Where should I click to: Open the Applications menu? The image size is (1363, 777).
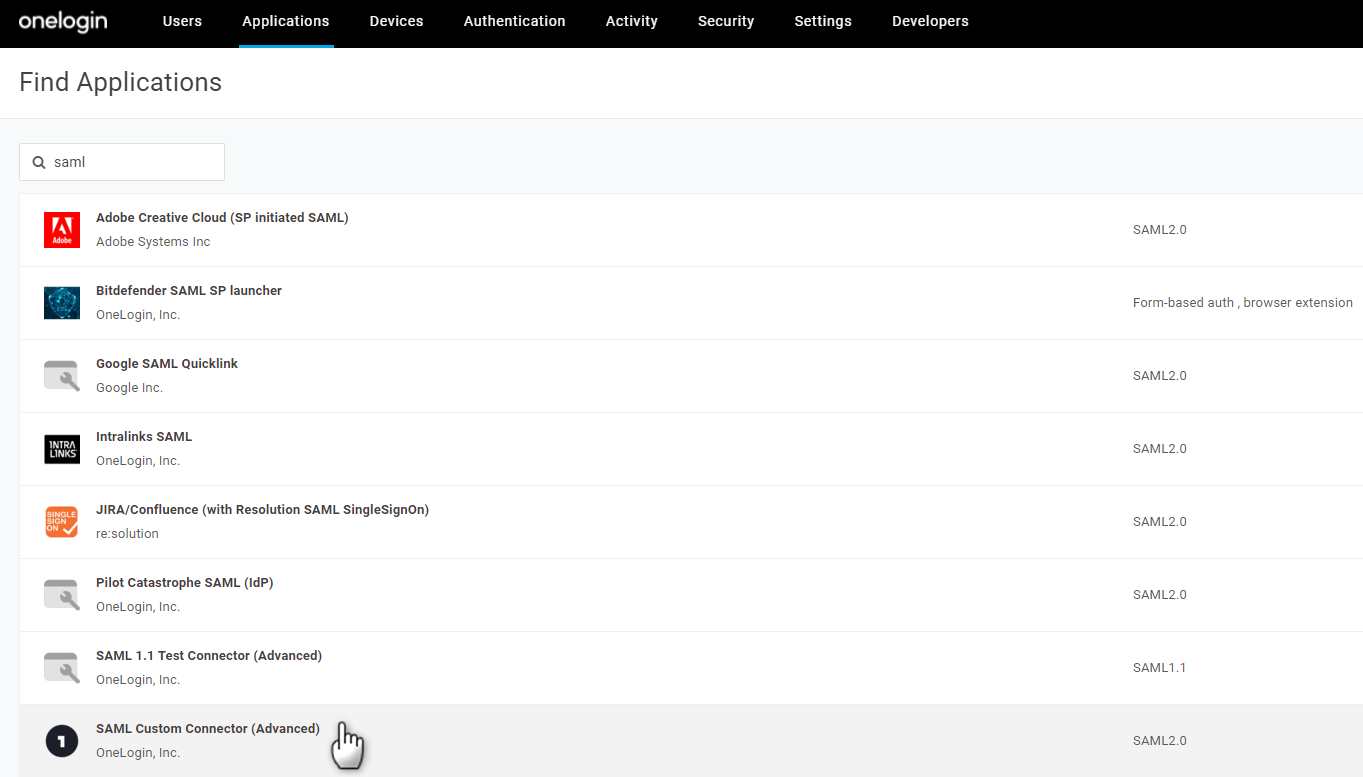coord(285,21)
